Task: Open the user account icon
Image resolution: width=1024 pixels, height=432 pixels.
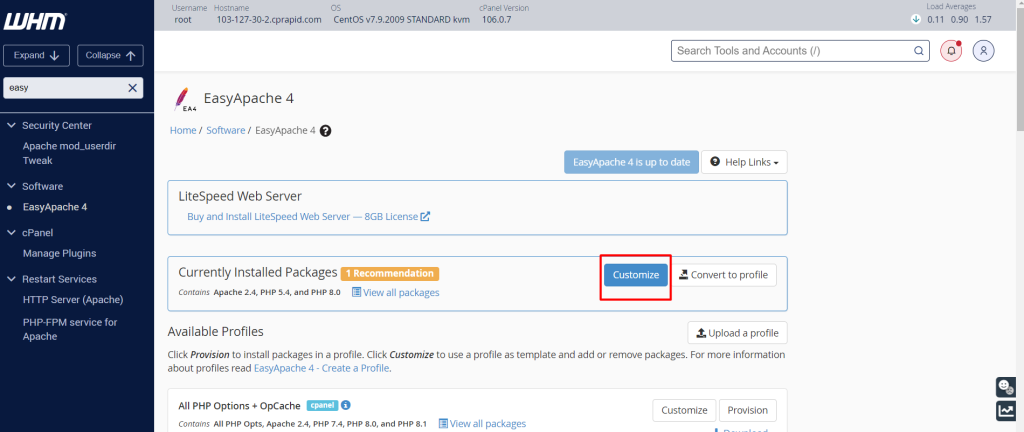Action: [x=984, y=50]
